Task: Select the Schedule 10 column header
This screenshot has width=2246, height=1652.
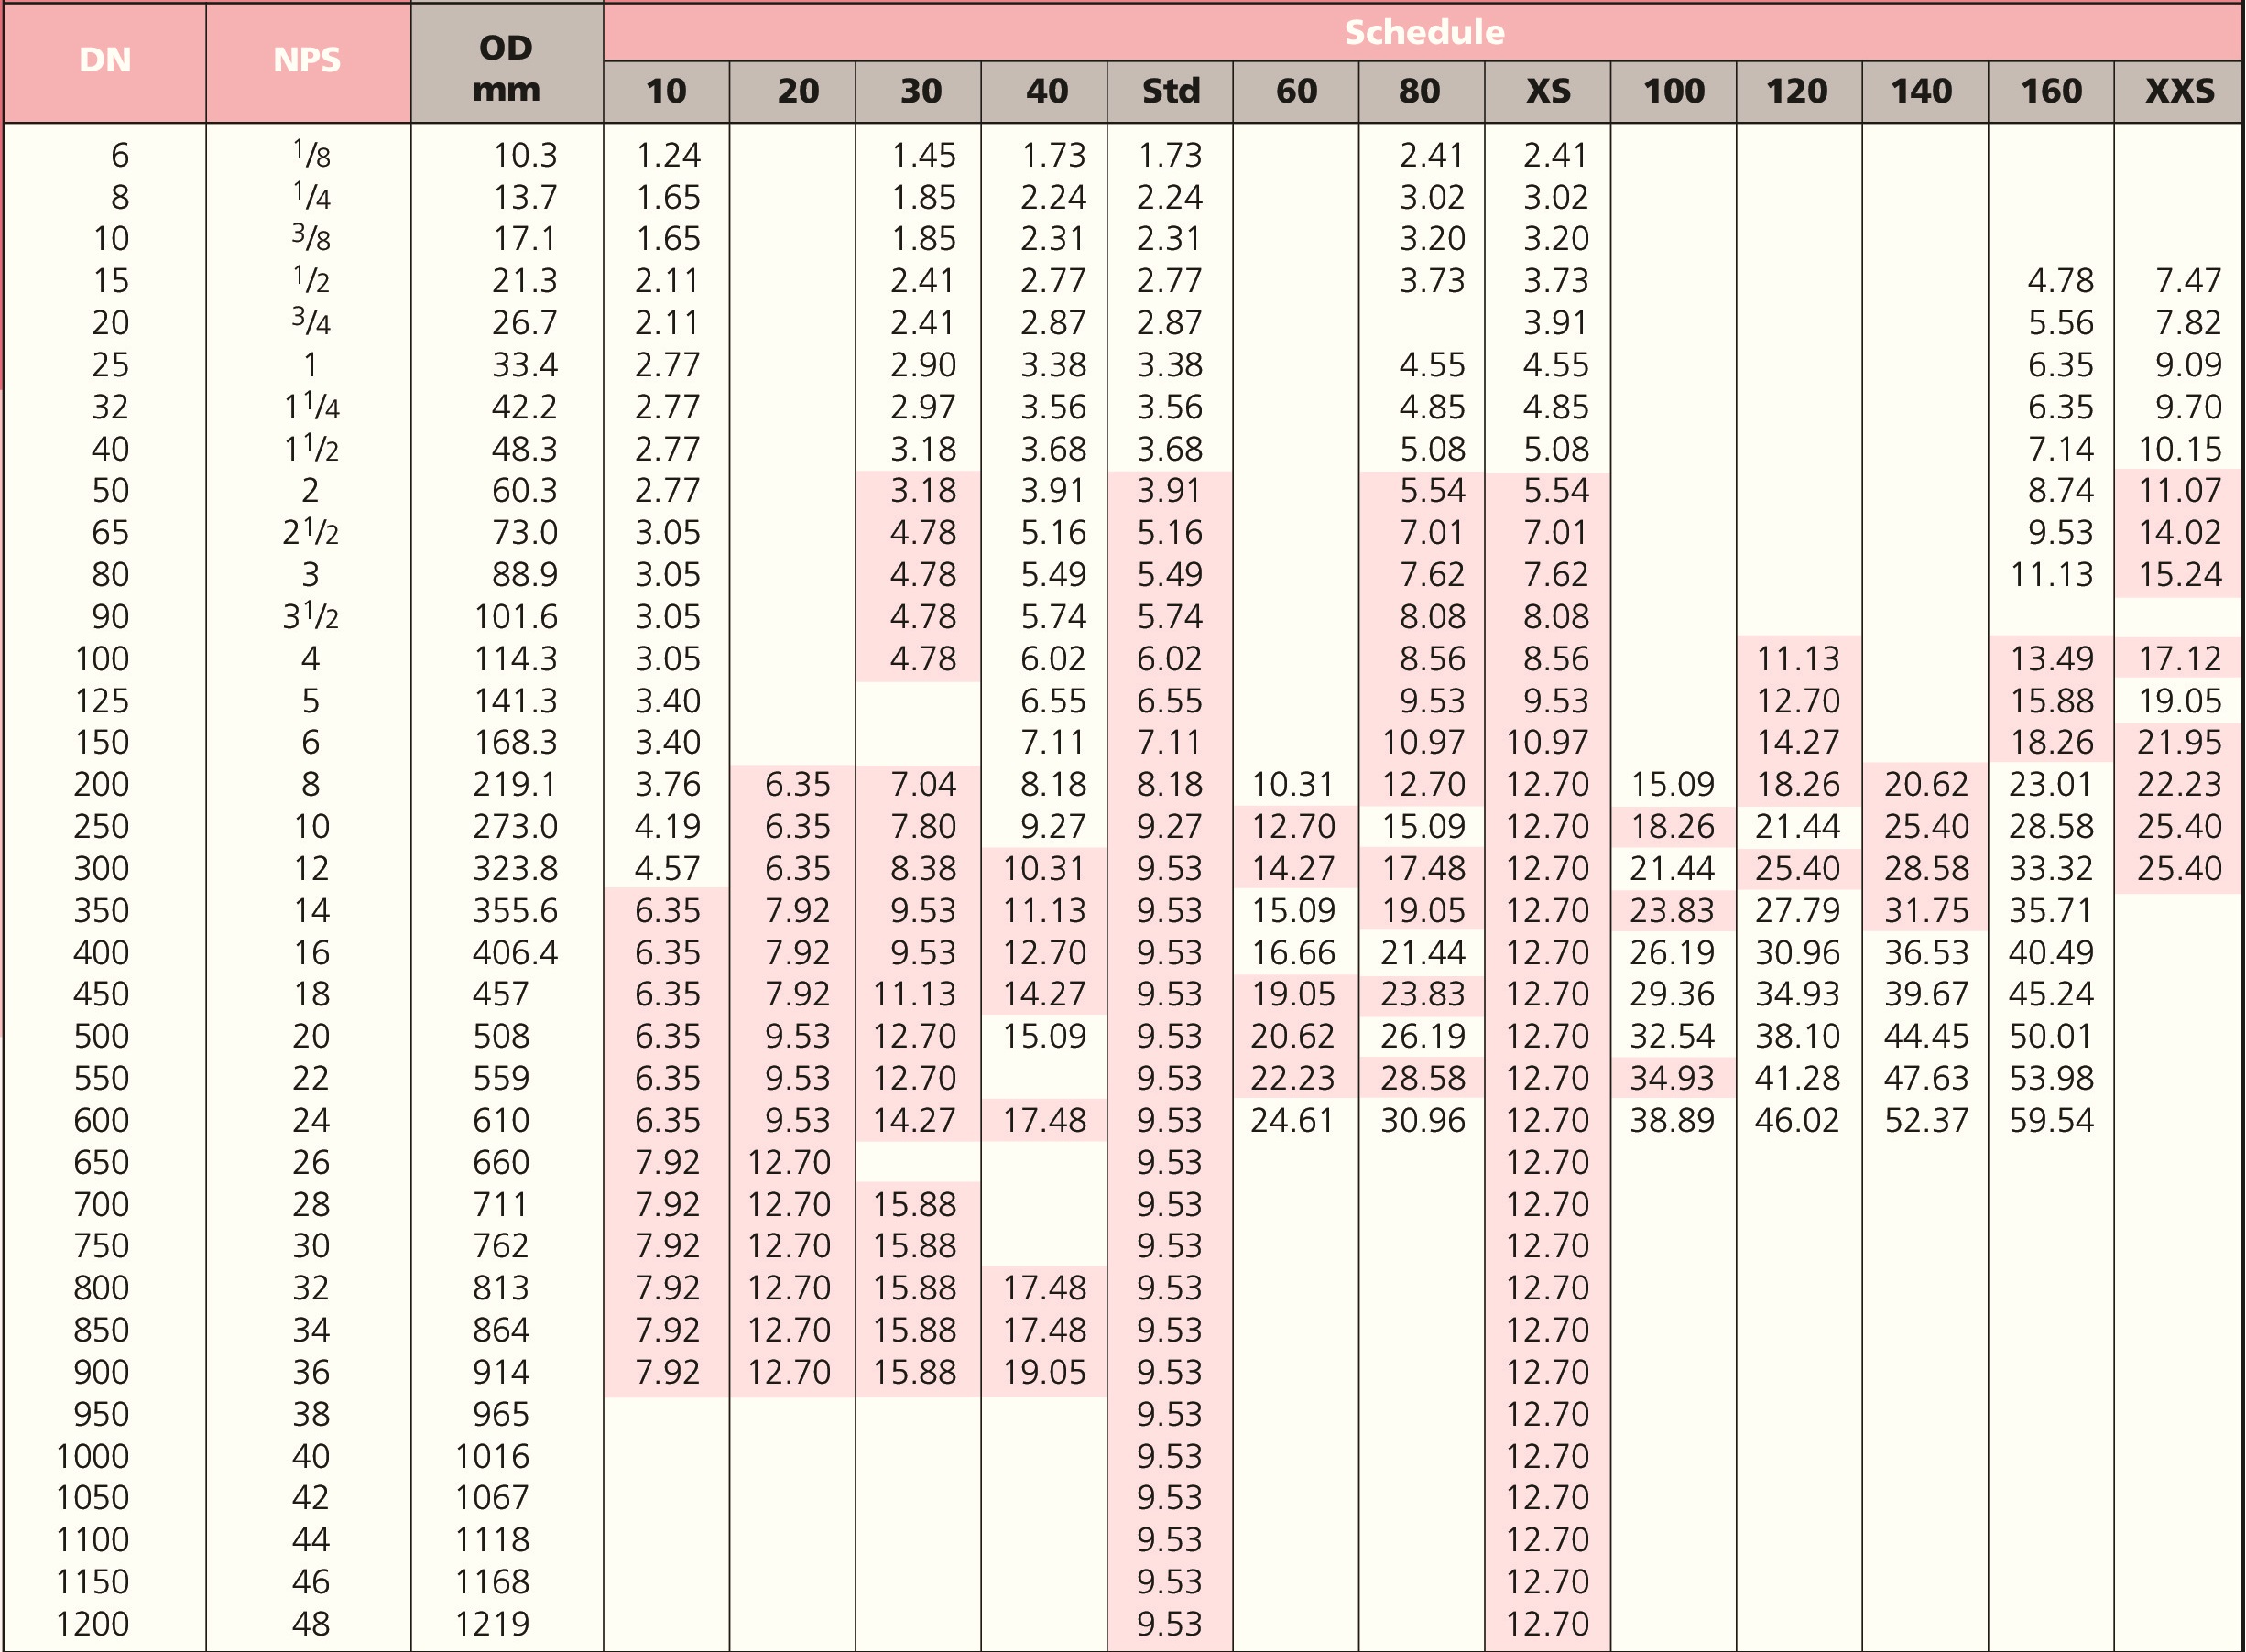Action: tap(666, 91)
